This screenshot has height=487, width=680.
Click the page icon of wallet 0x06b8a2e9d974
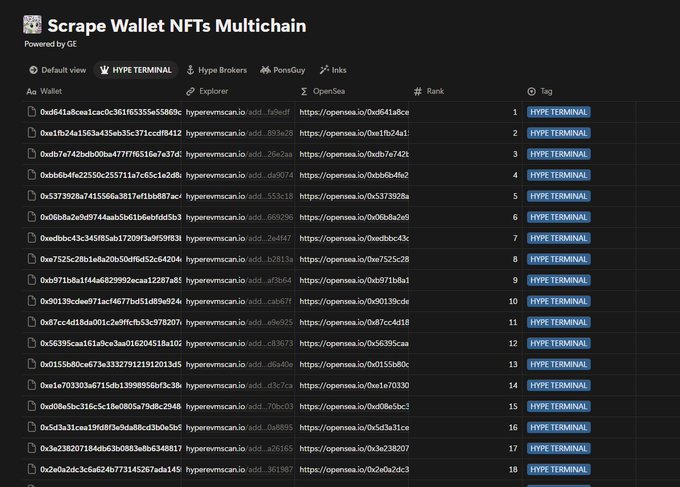32,217
